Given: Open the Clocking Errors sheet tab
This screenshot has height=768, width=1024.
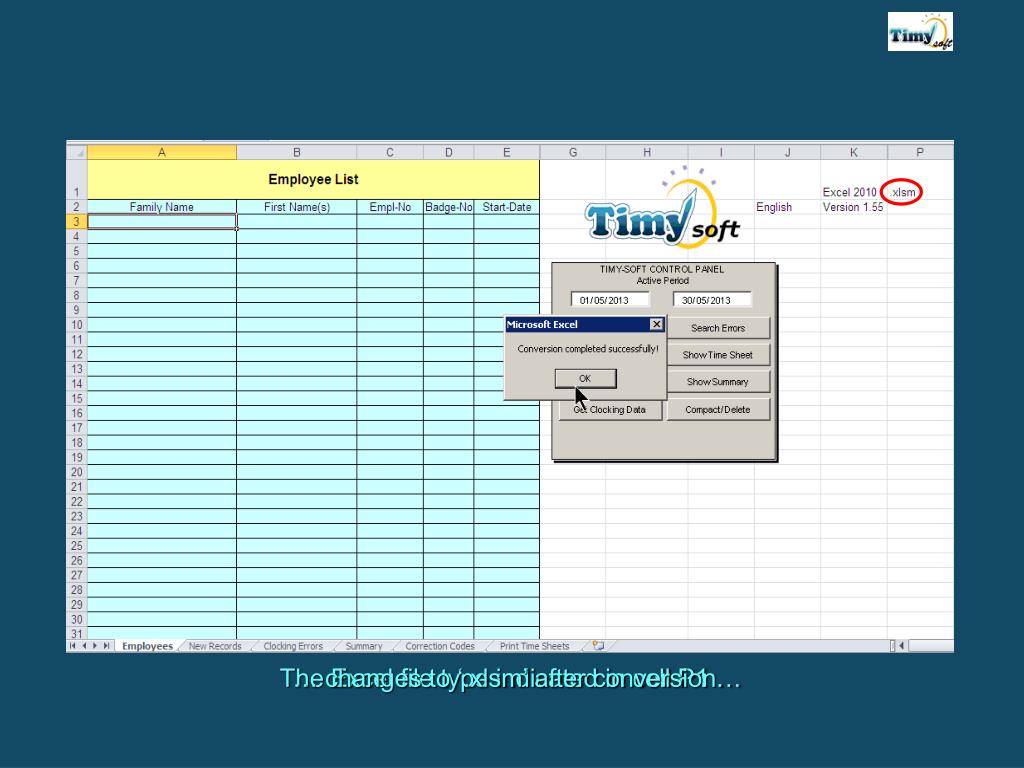Looking at the screenshot, I should [293, 646].
